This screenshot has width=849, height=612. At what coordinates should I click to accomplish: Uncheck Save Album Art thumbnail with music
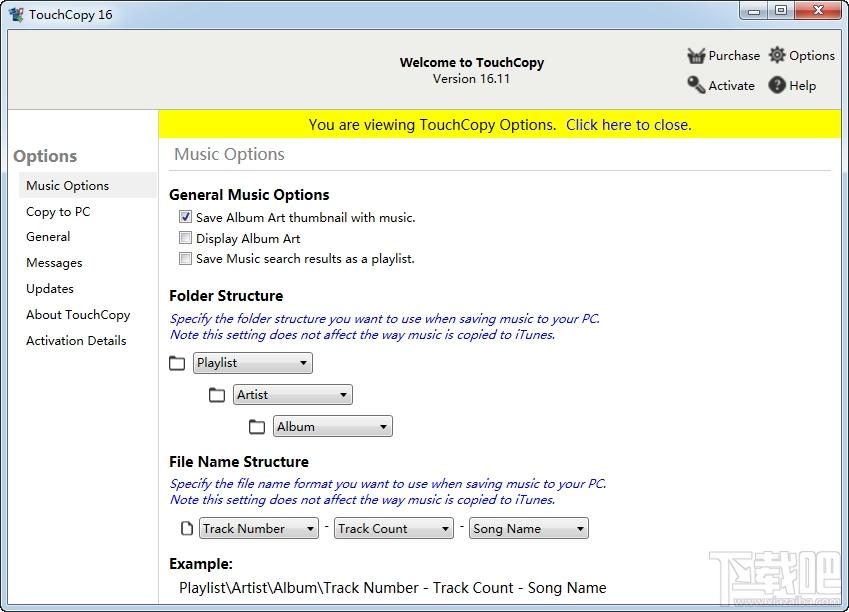(x=185, y=217)
